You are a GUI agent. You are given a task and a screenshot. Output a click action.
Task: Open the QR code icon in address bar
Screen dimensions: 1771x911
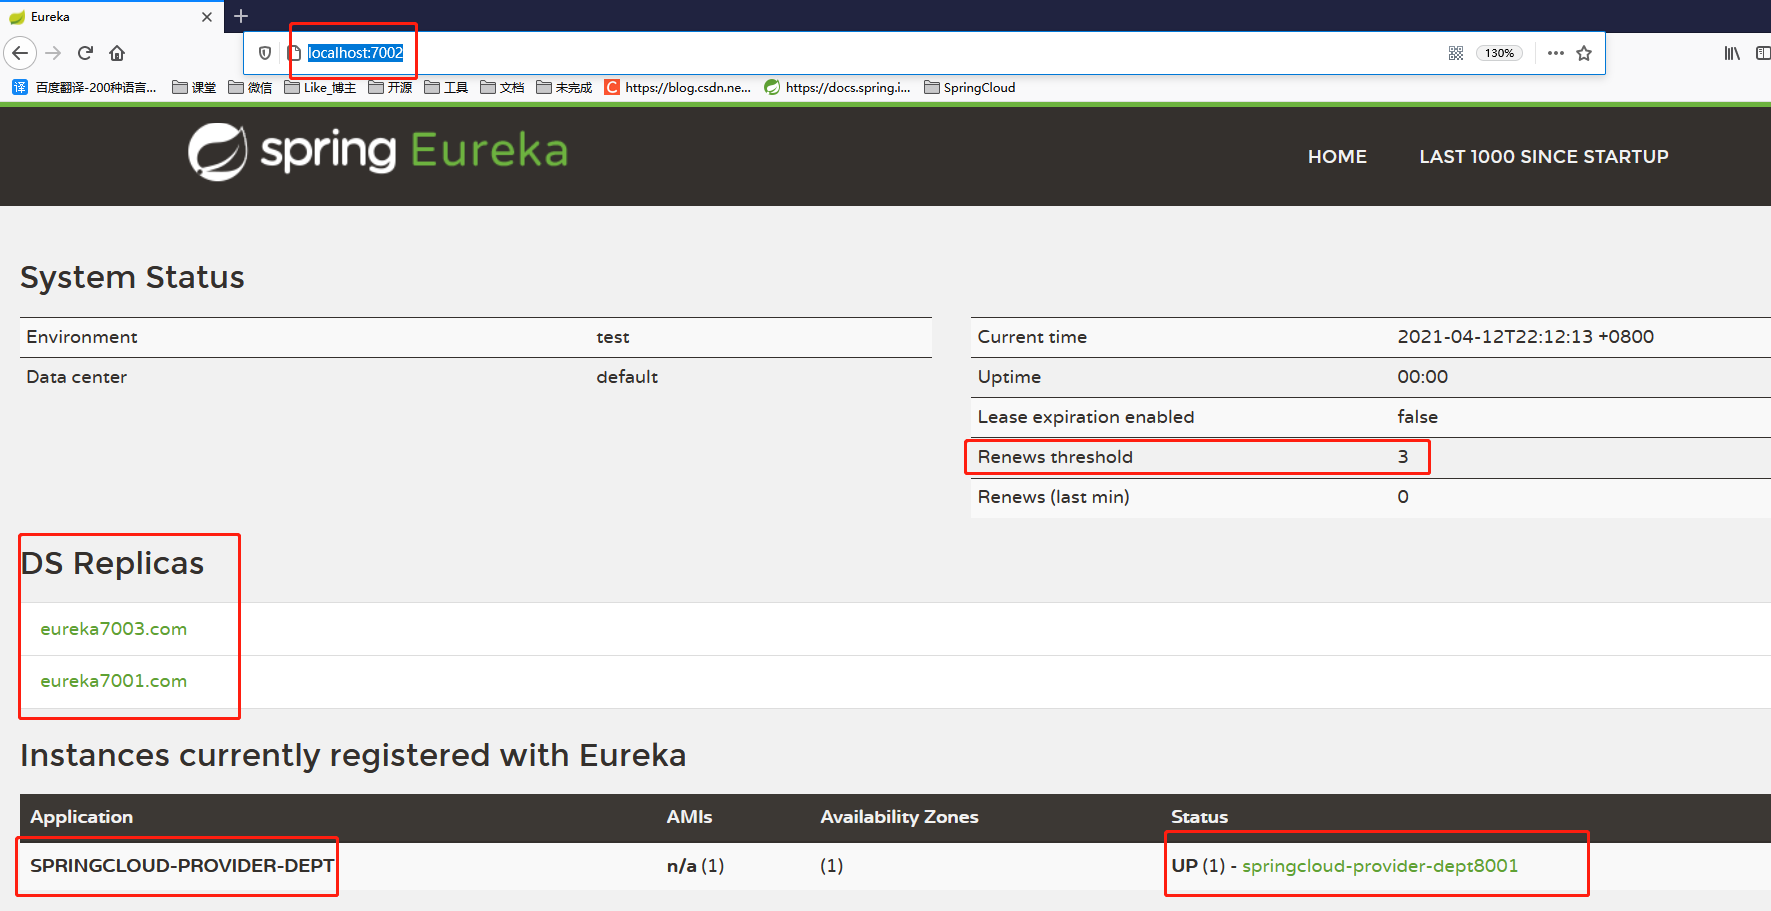pos(1456,53)
